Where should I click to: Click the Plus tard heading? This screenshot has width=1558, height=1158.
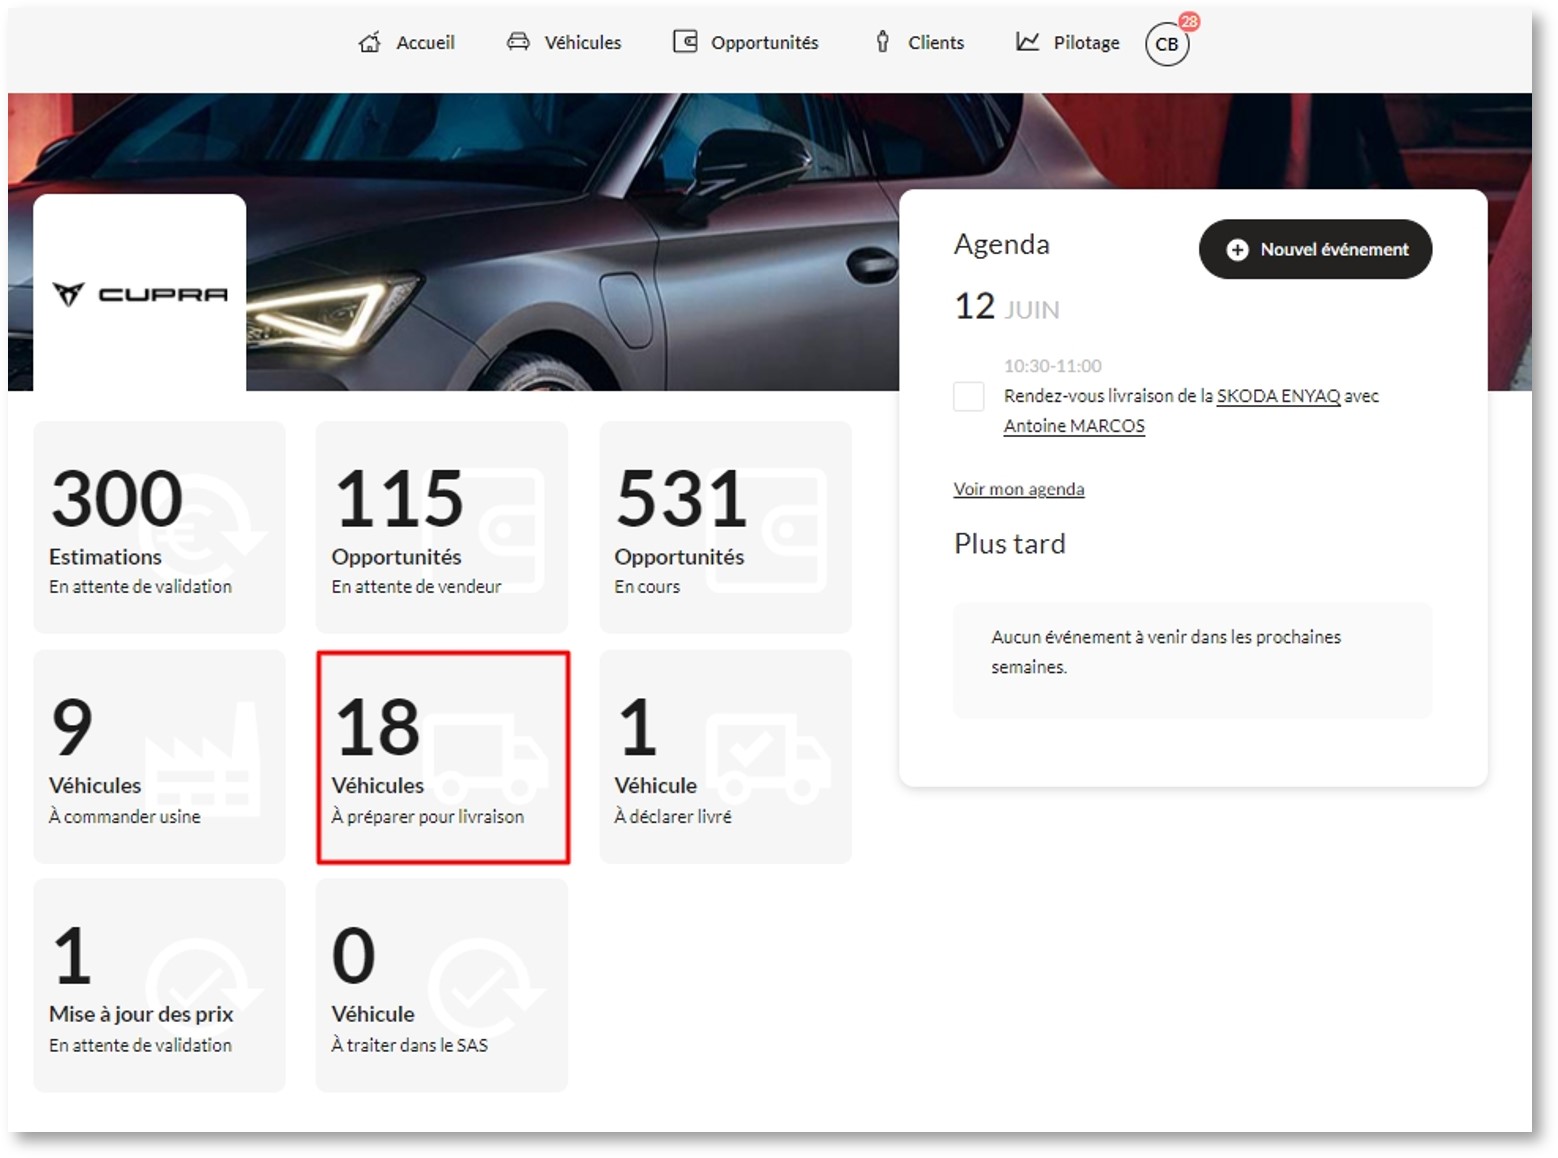click(1010, 544)
